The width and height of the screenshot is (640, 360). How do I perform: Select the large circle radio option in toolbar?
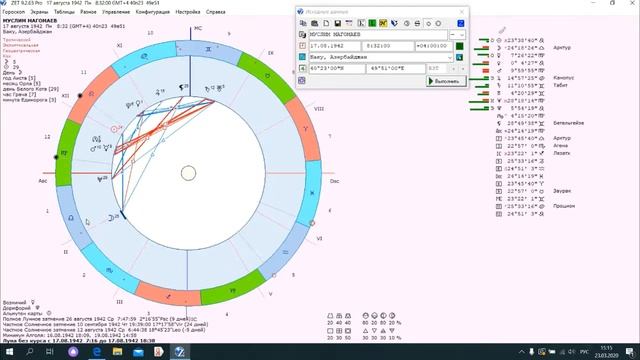click(438, 24)
